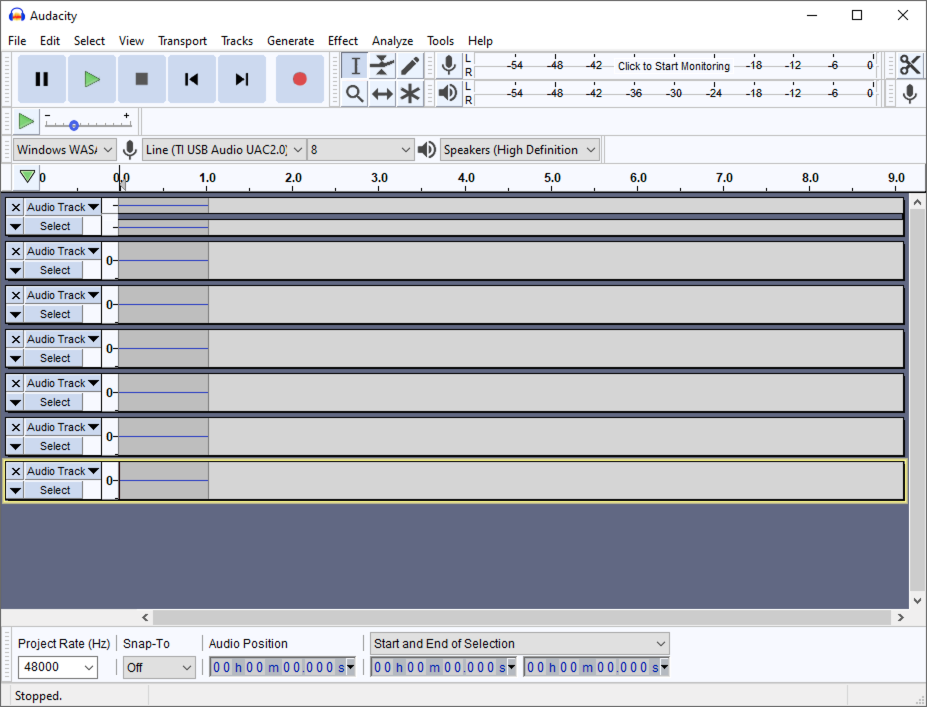Enable the Multi-Tool asterisk icon
This screenshot has height=707, width=927.
point(410,93)
